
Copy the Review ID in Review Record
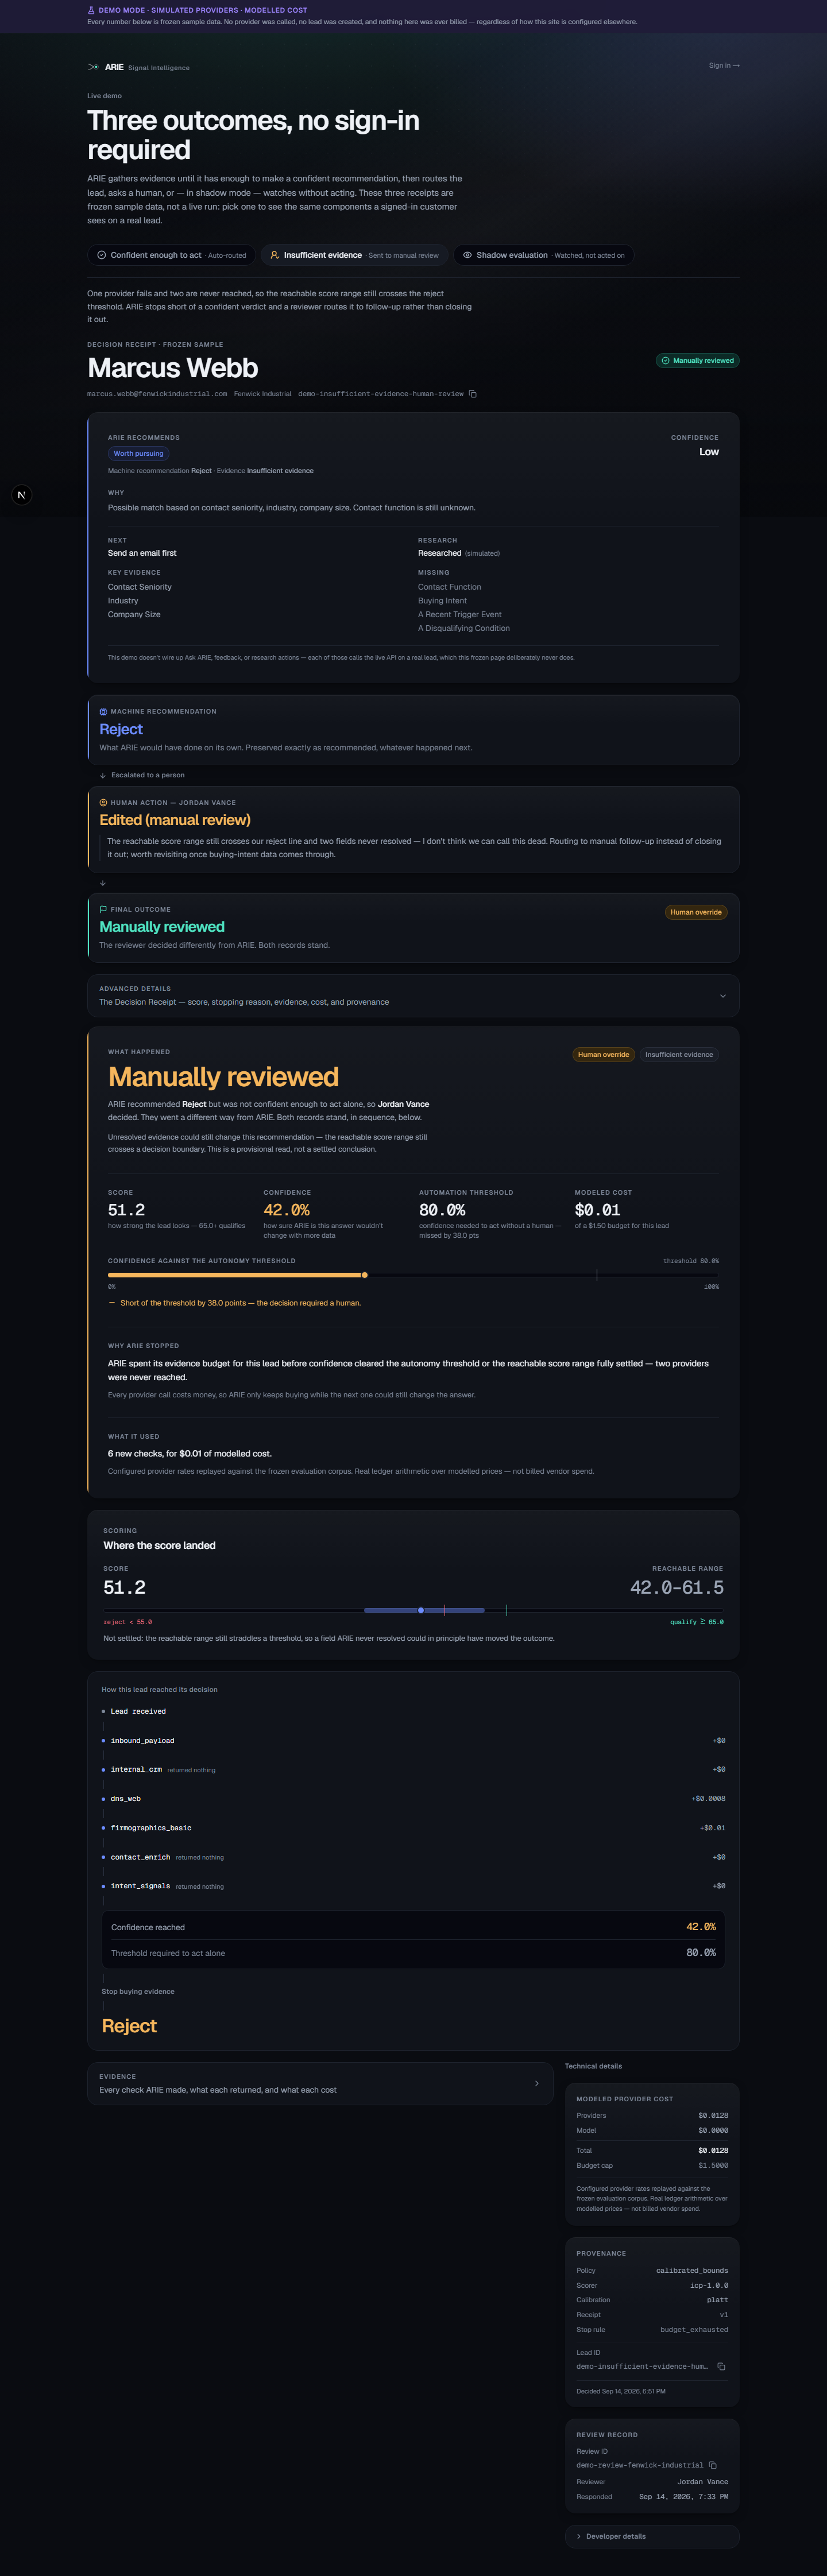click(x=712, y=2465)
